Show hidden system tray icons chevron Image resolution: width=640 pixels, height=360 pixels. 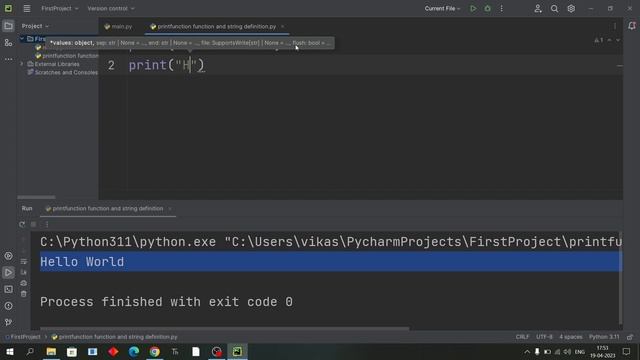pos(527,352)
